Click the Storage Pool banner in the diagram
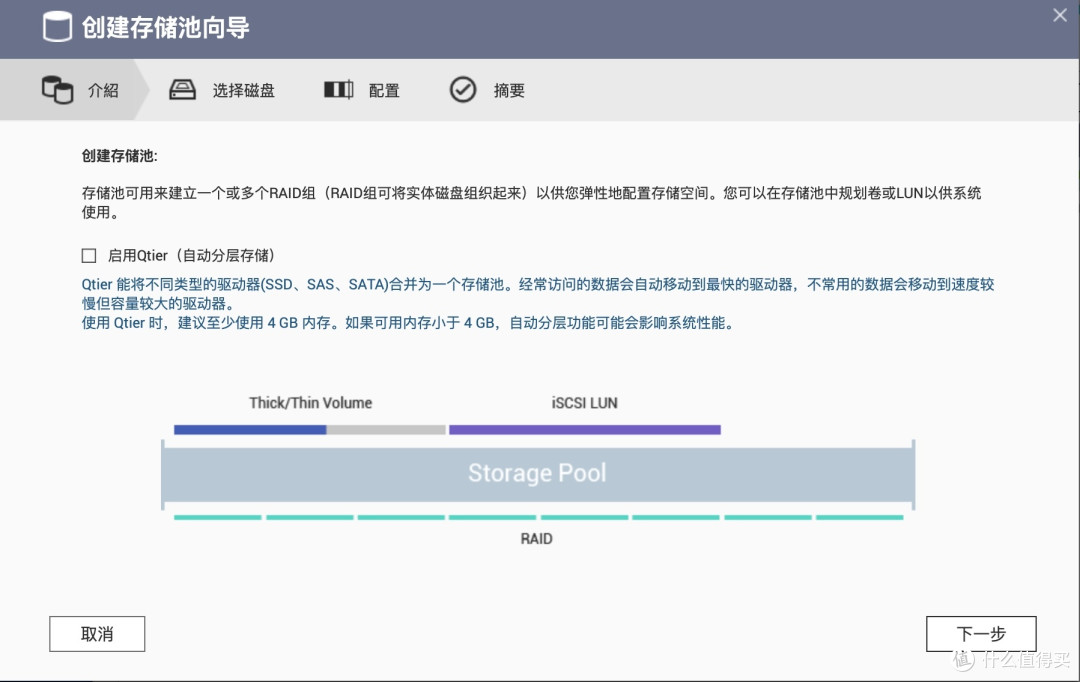 pyautogui.click(x=537, y=472)
